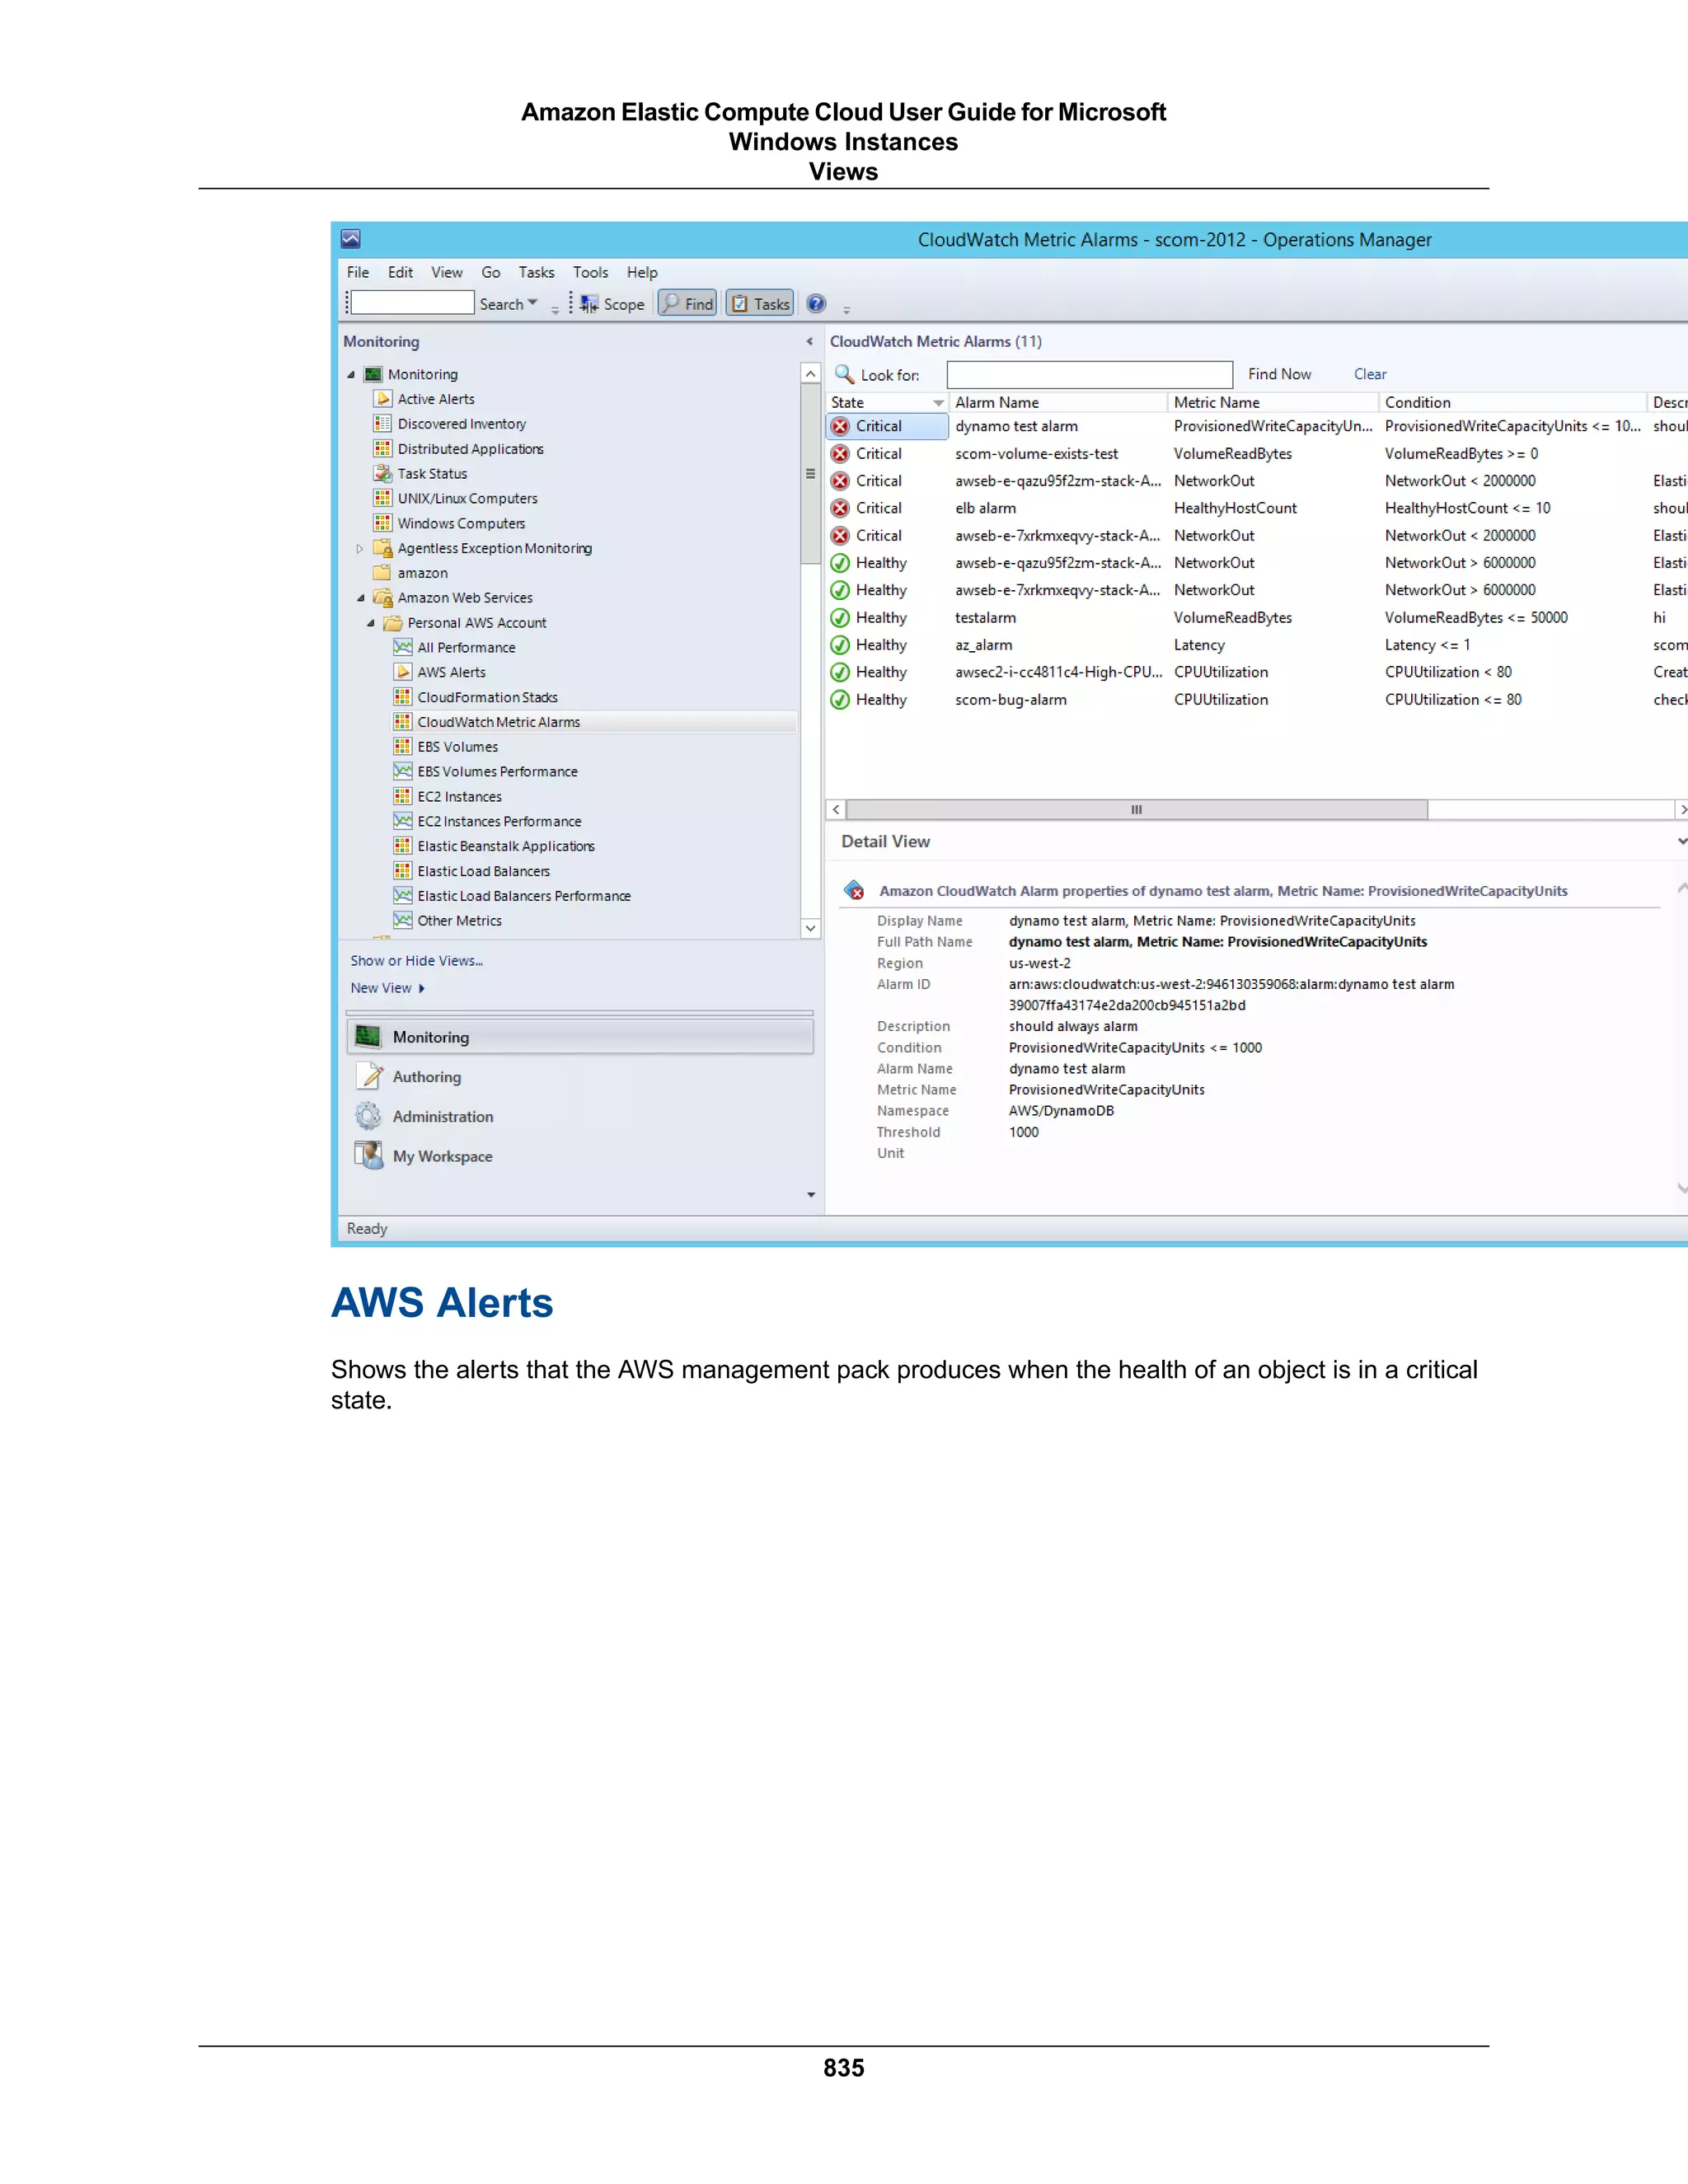Screen dimensions: 1688x2184
Task: Open the File menu
Action: click(x=358, y=272)
